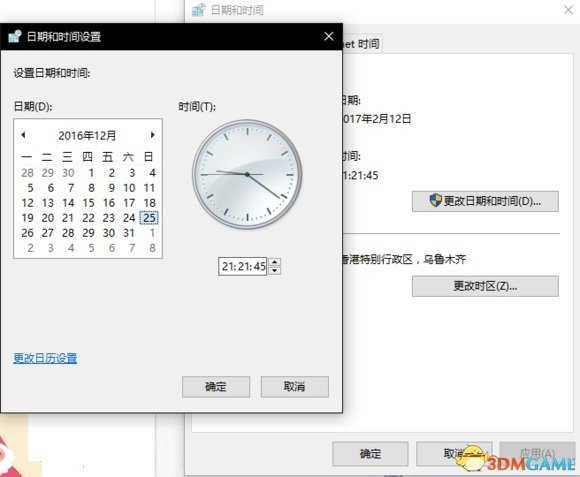
Task: Select December 10 in the calendar
Action: pos(129,188)
